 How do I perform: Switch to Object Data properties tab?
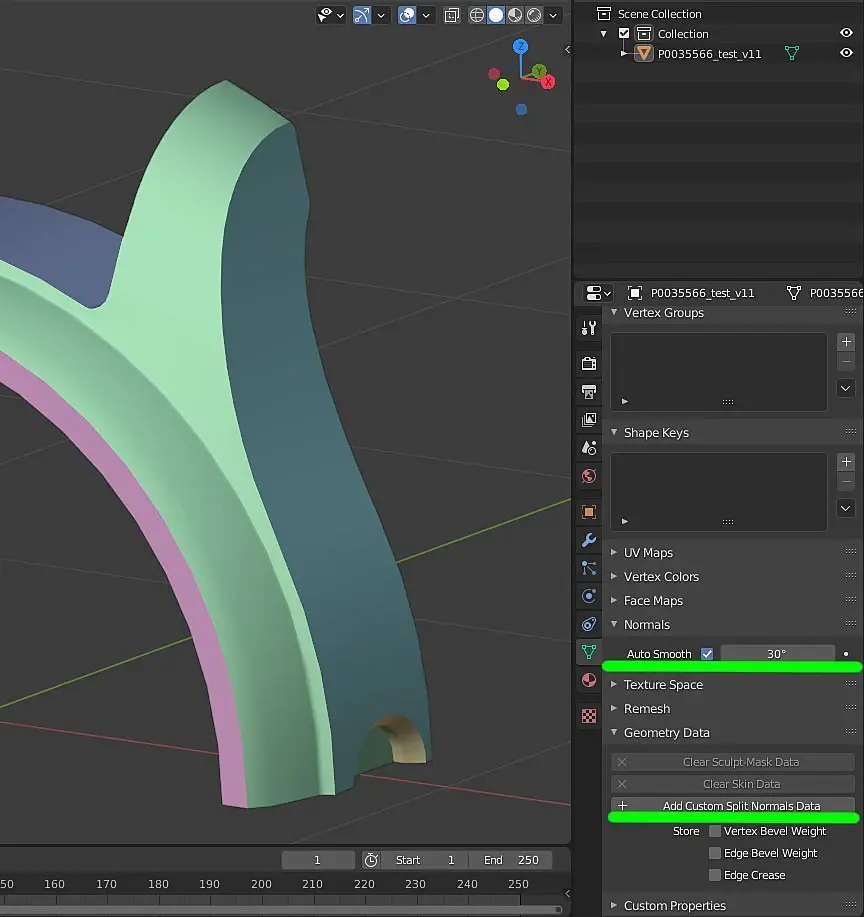pos(589,652)
